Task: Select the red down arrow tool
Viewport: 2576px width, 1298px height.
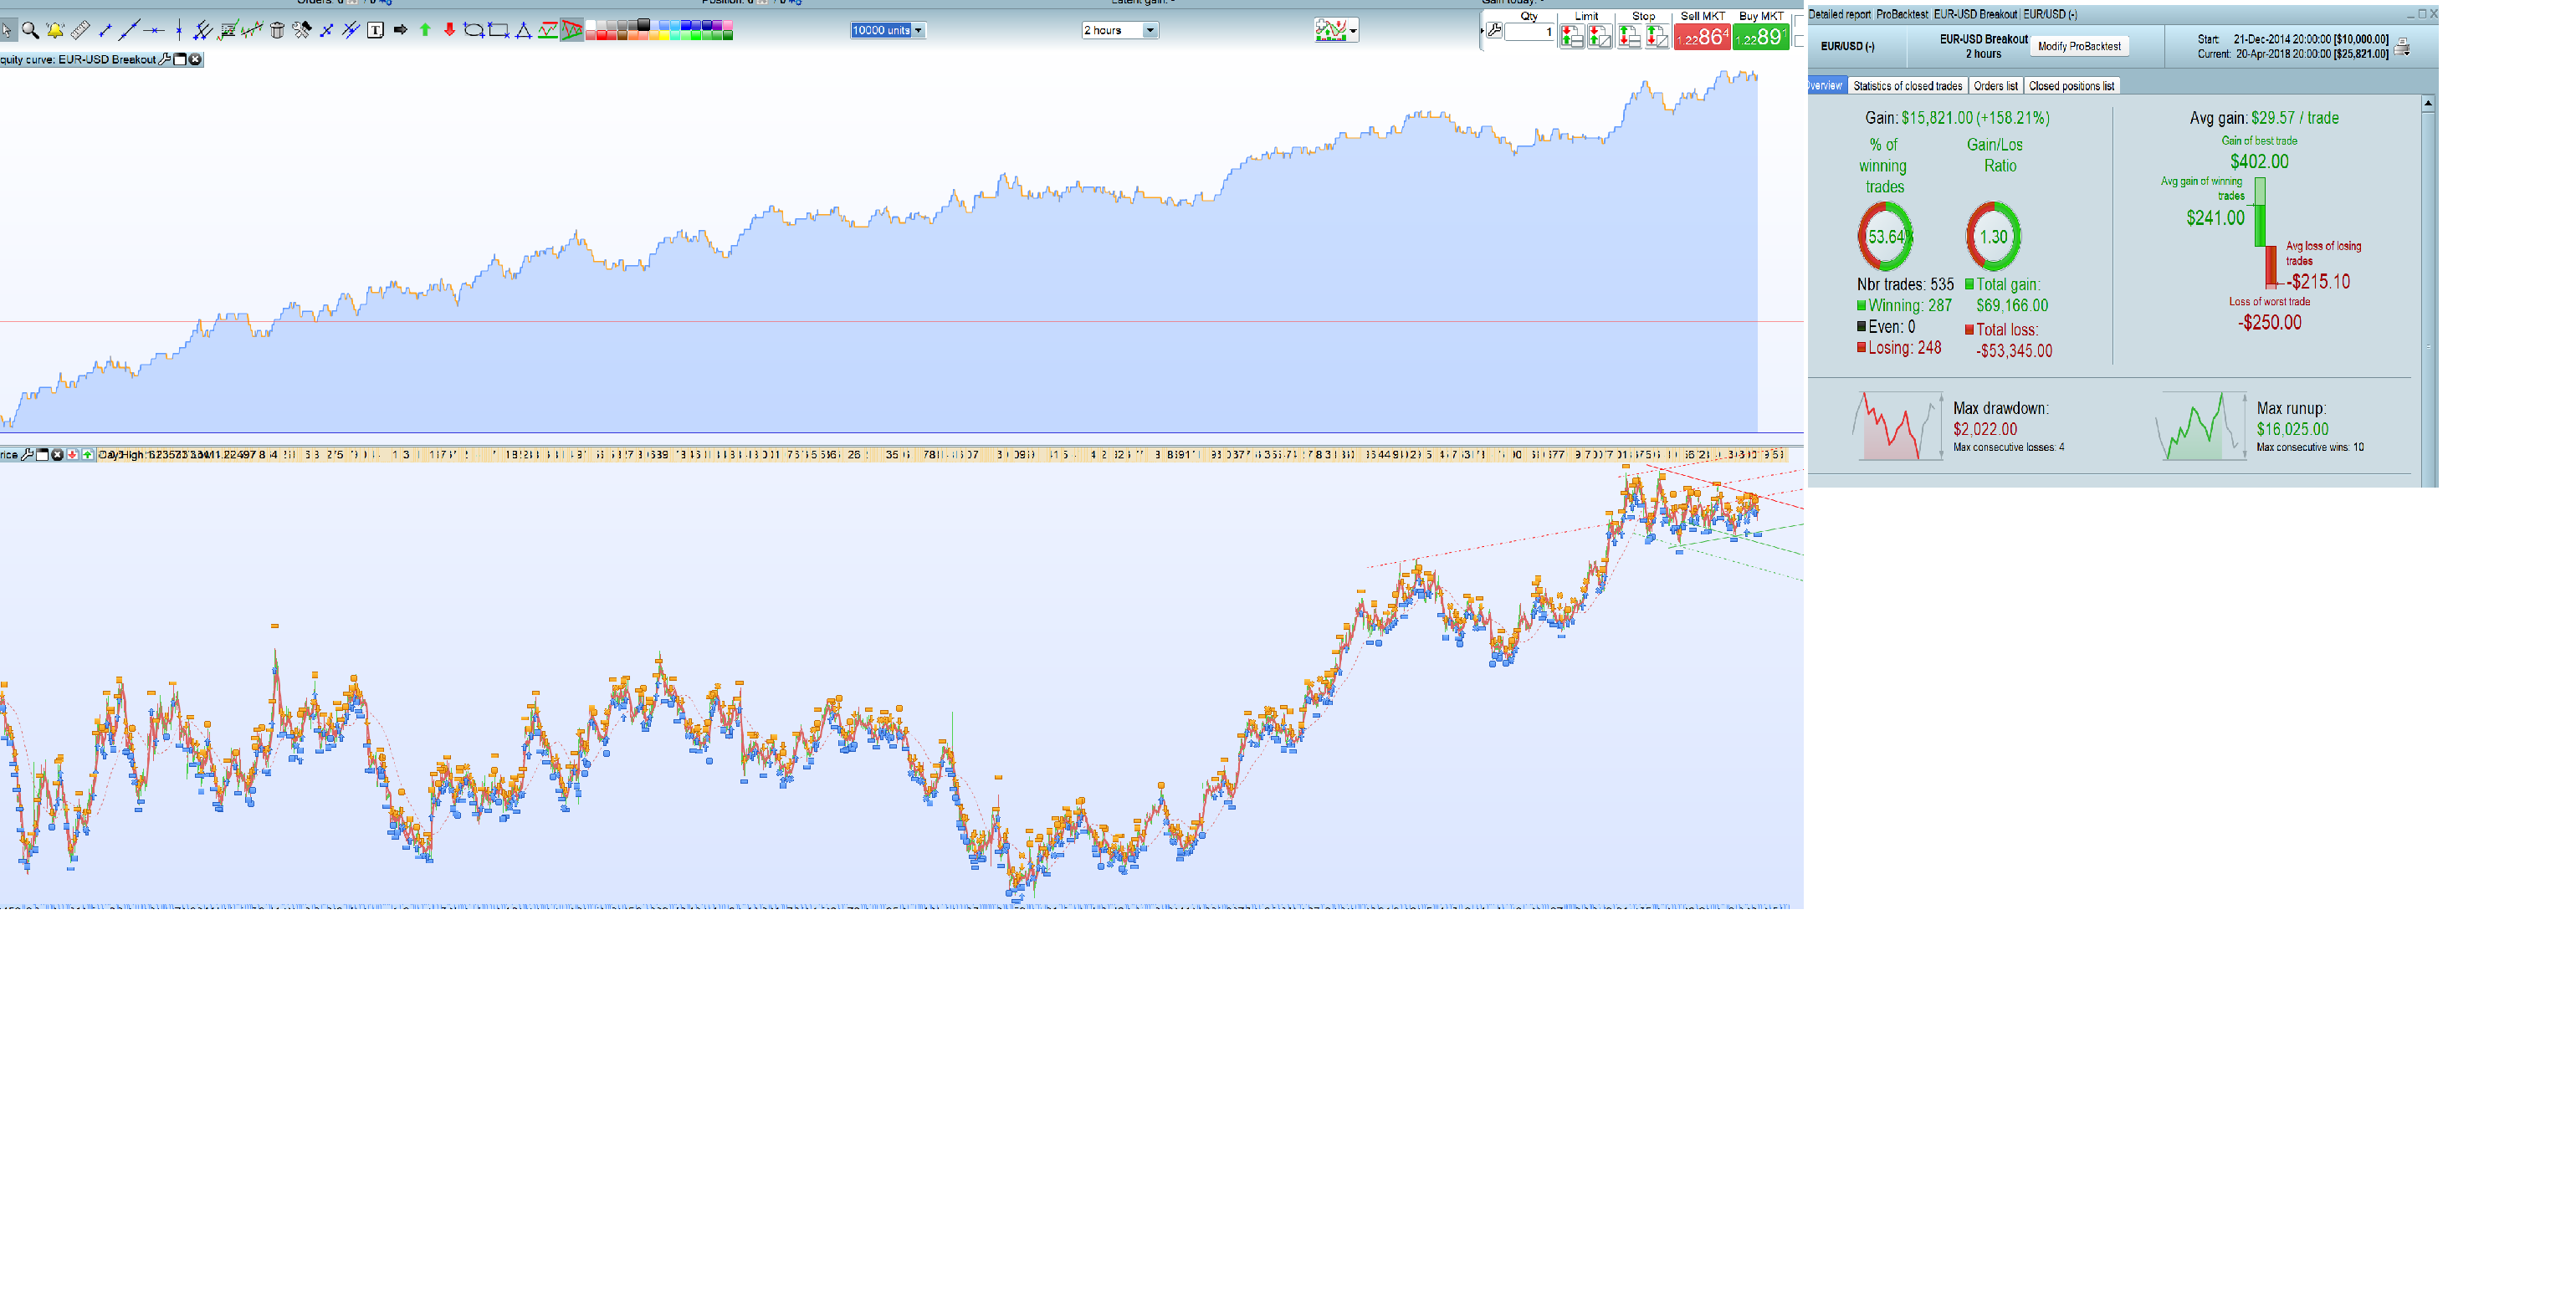Action: tap(449, 31)
